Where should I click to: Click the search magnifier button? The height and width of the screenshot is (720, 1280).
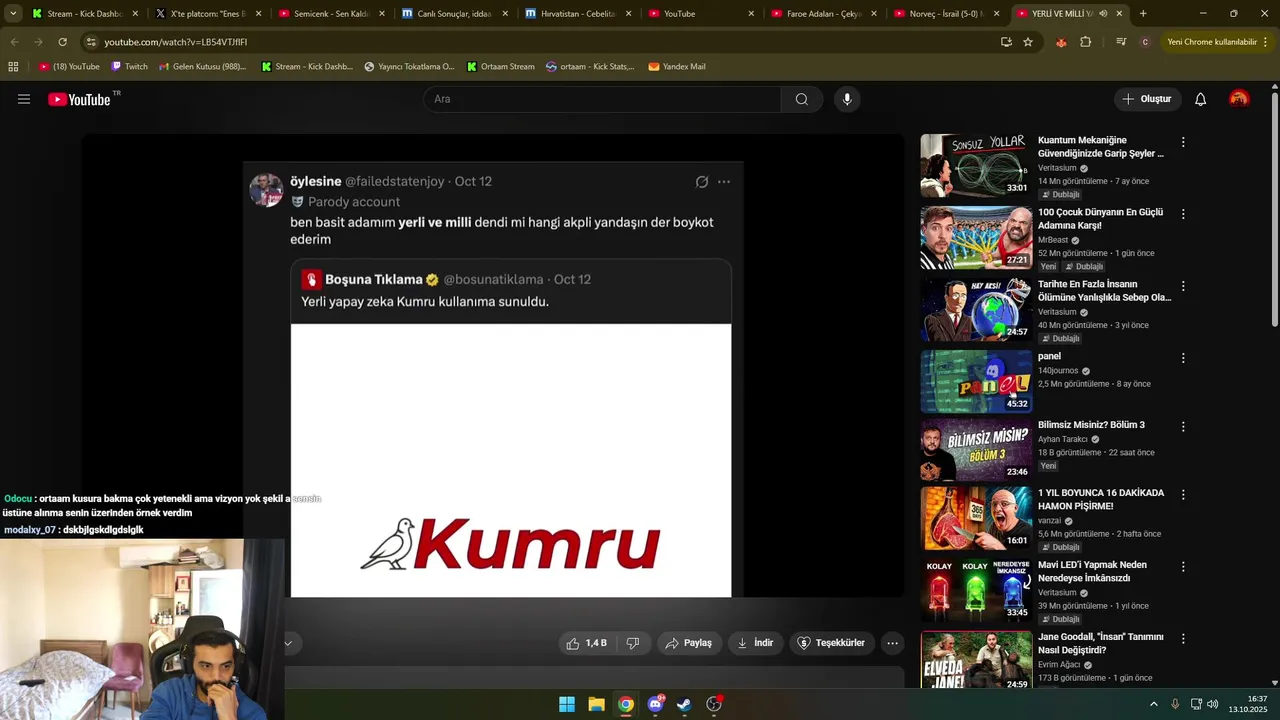click(802, 99)
